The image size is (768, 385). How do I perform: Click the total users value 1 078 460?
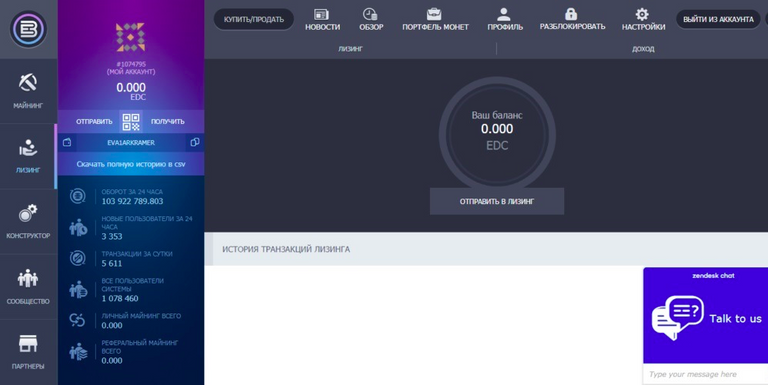(x=120, y=298)
